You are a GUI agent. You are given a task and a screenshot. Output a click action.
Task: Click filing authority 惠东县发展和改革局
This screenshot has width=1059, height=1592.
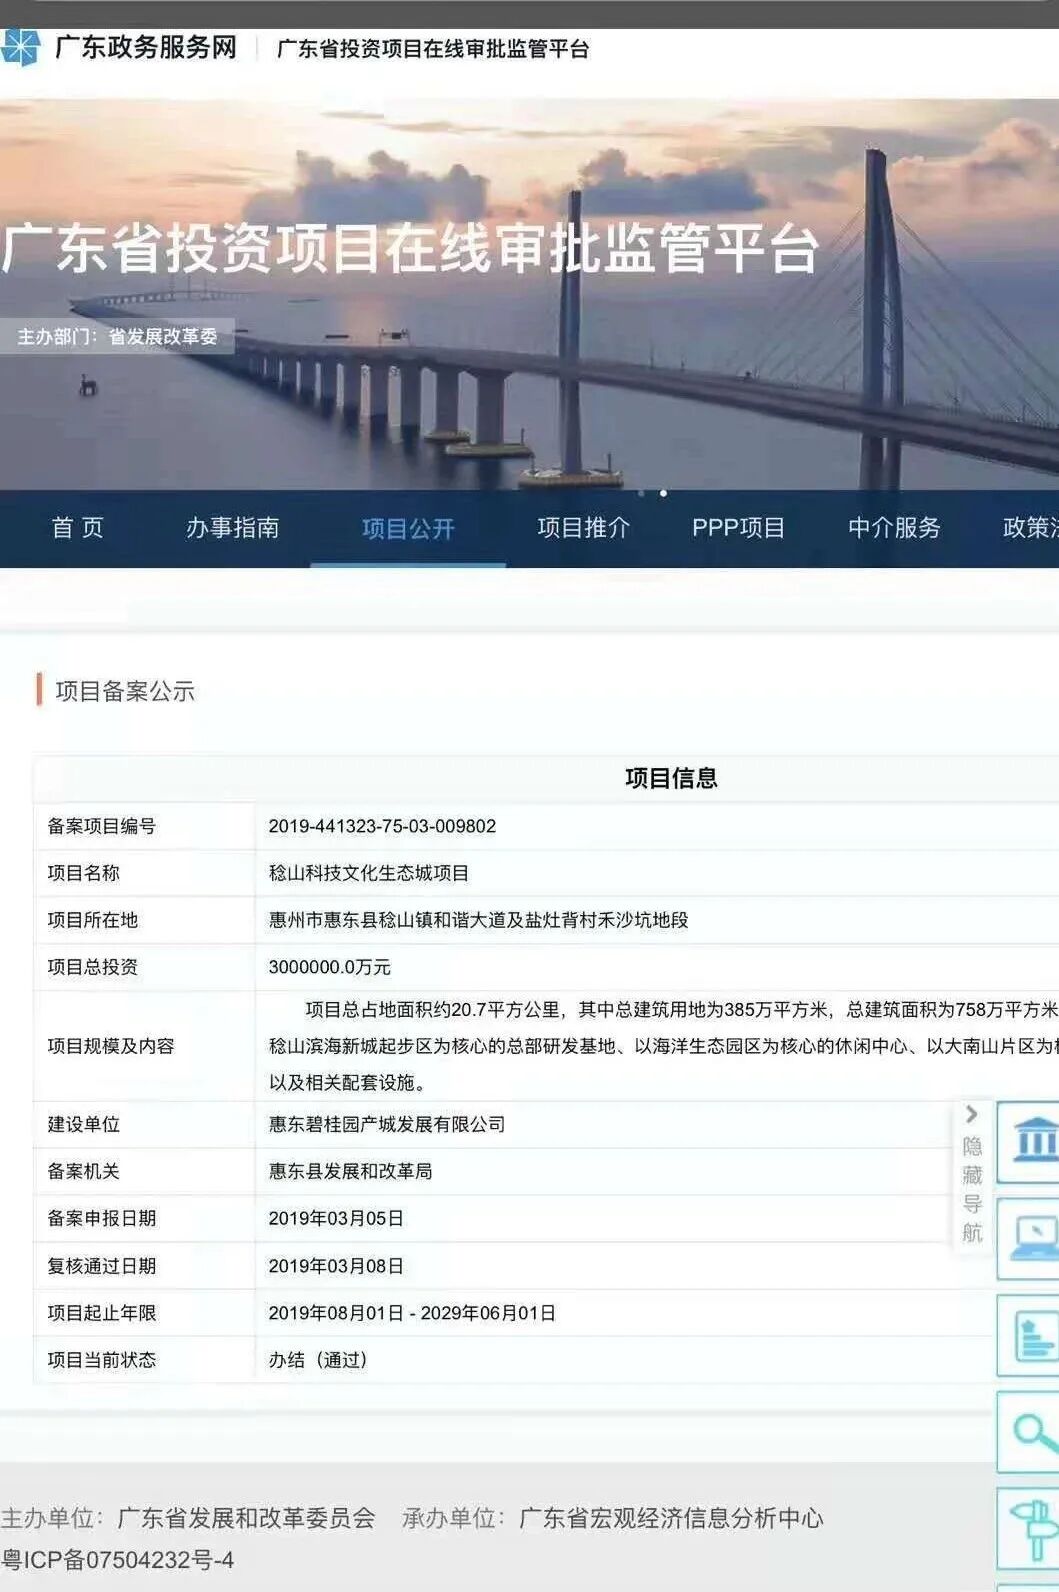(x=350, y=1171)
